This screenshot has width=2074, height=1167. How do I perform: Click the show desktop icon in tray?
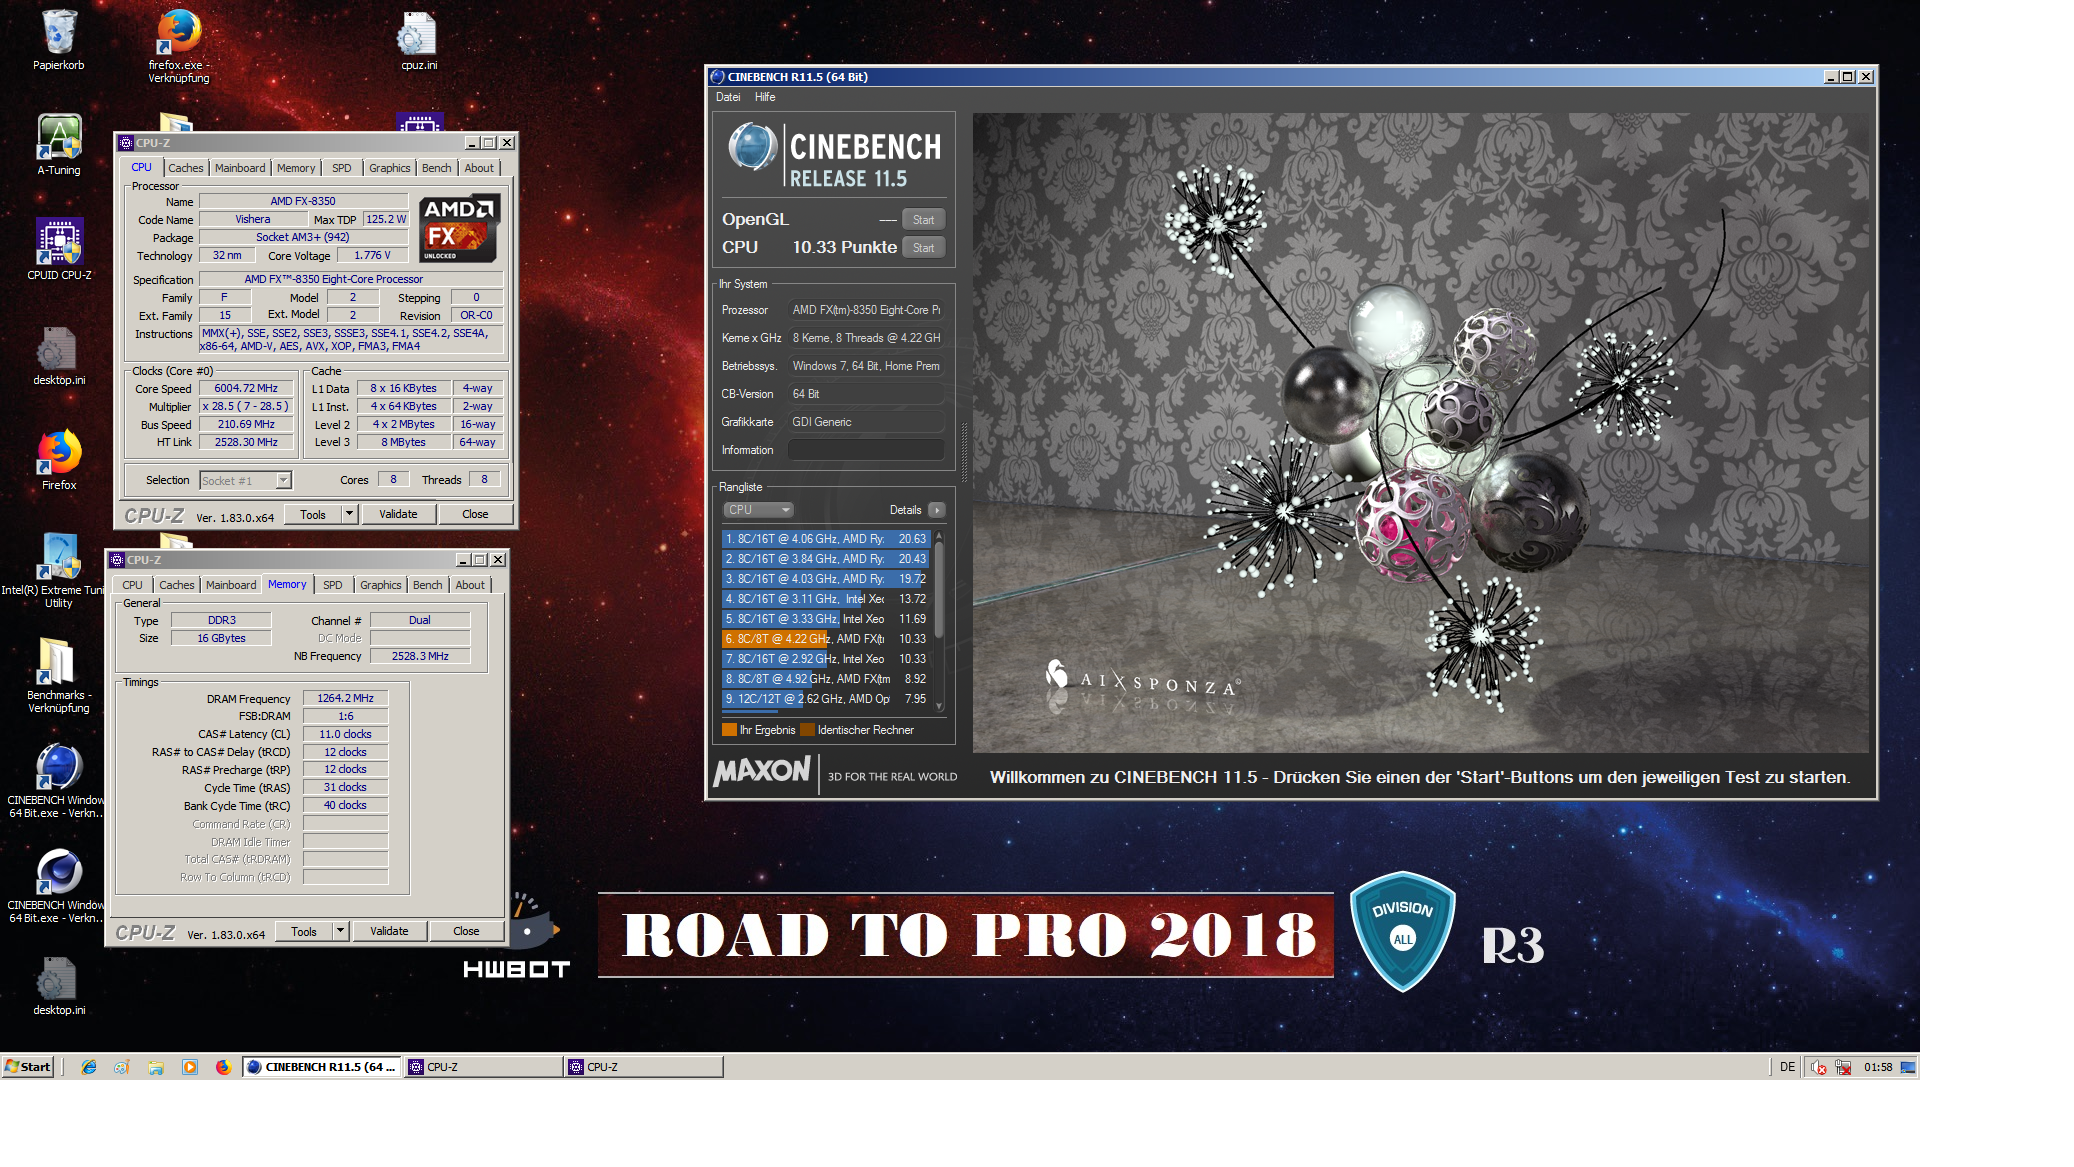[x=1908, y=1067]
